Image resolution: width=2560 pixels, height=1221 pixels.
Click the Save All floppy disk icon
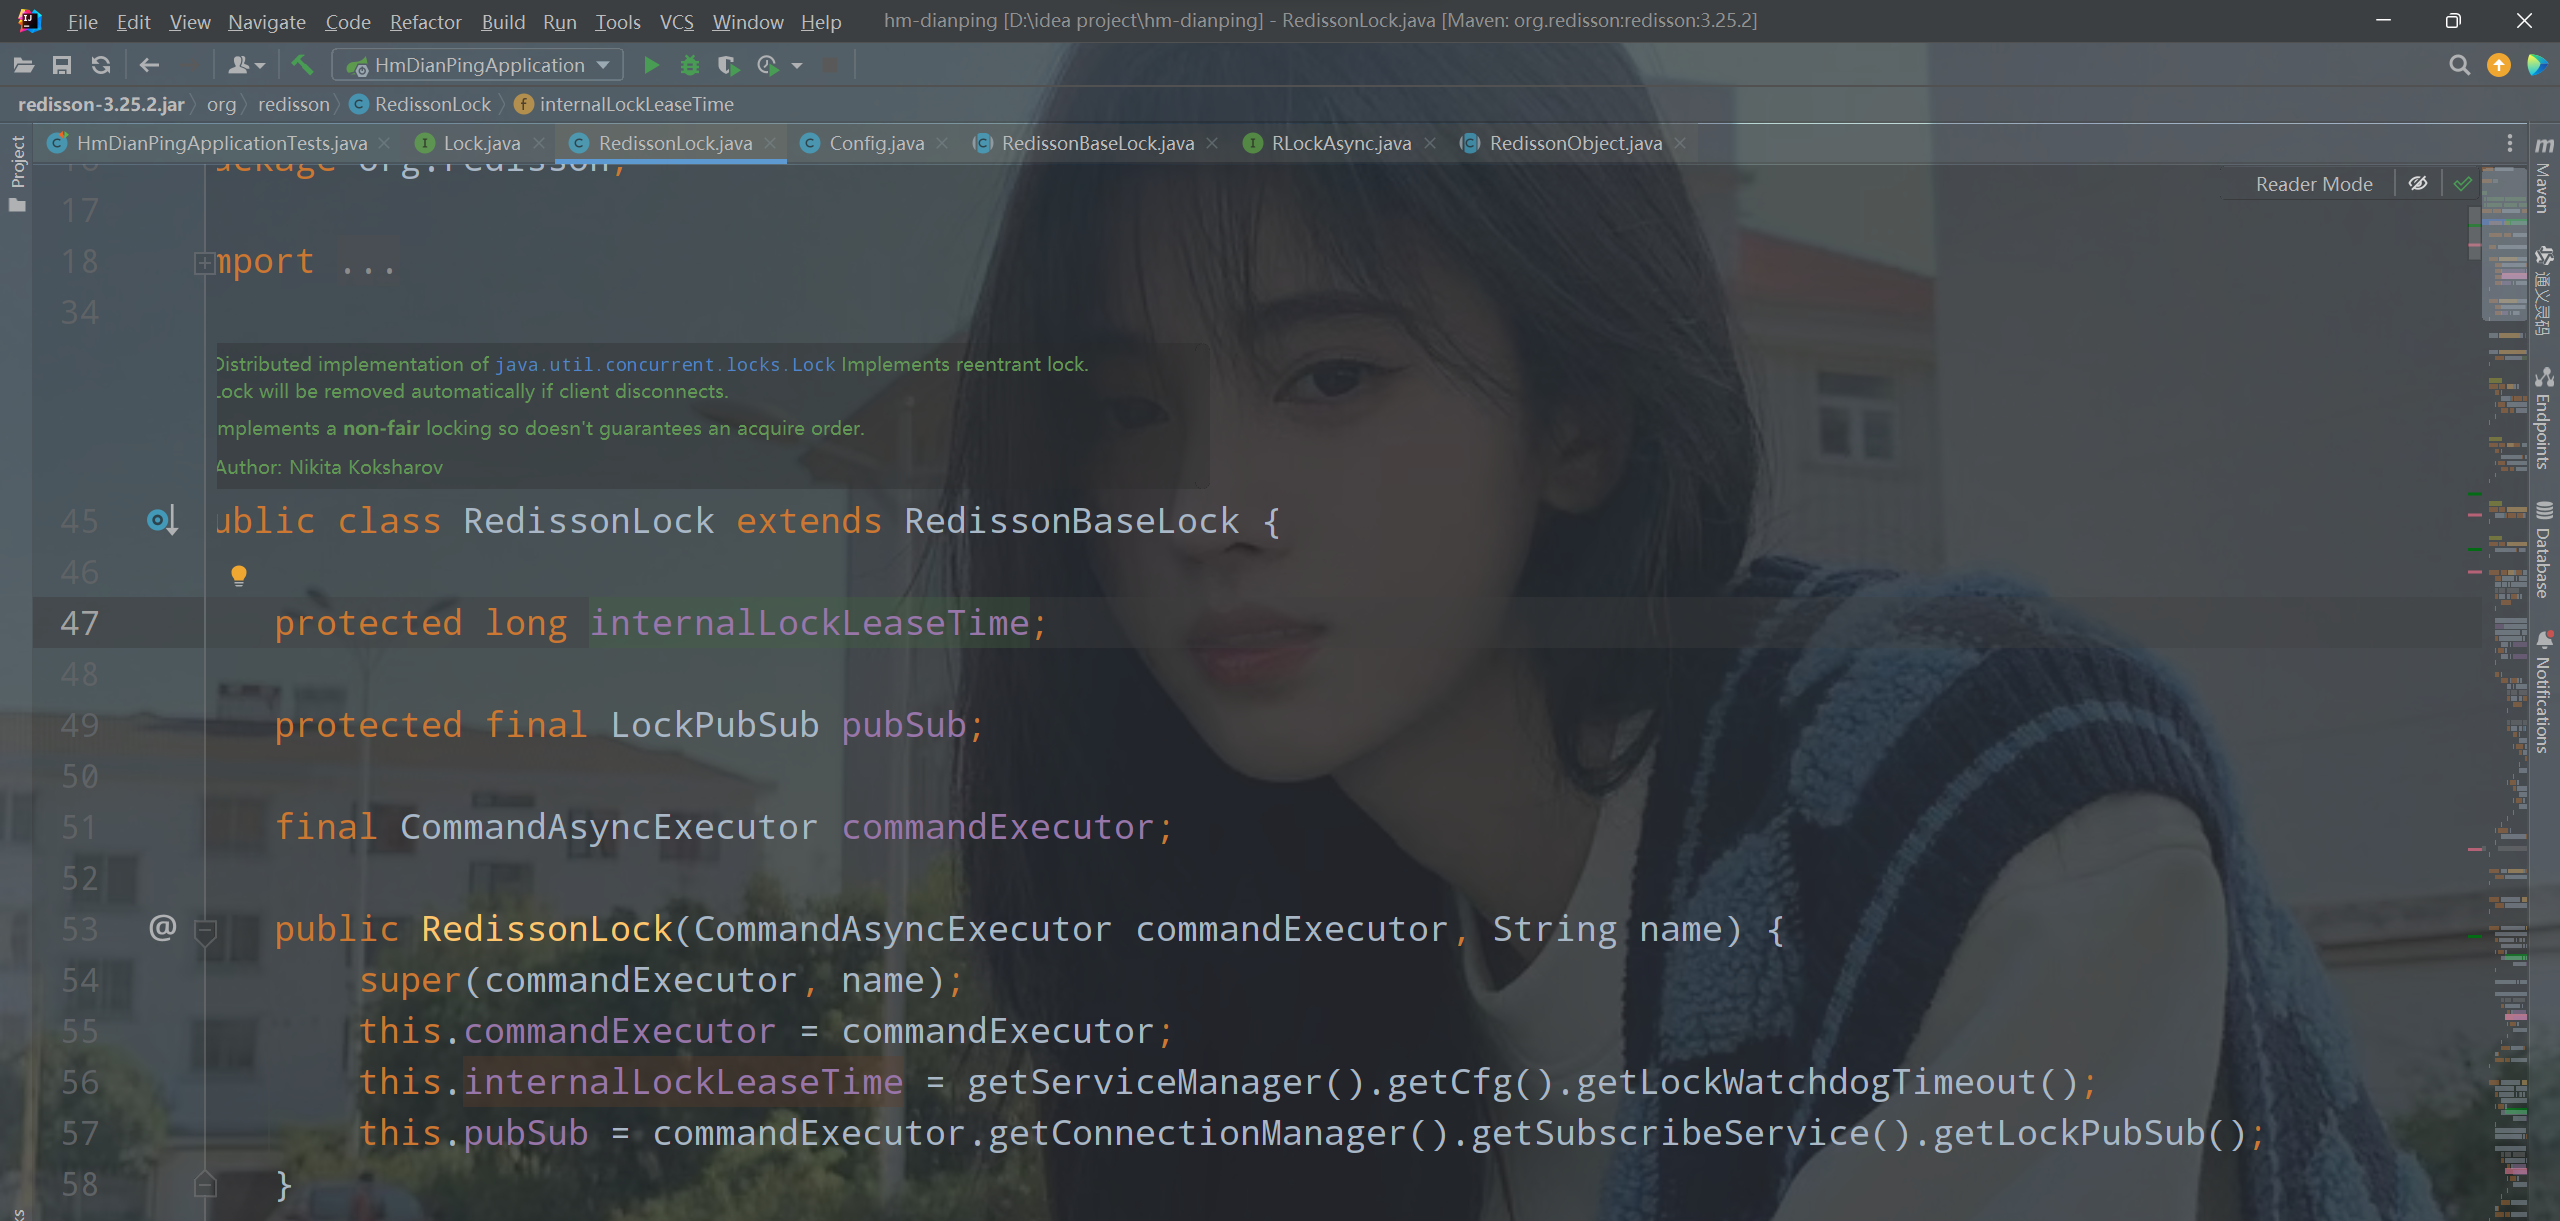coord(62,66)
